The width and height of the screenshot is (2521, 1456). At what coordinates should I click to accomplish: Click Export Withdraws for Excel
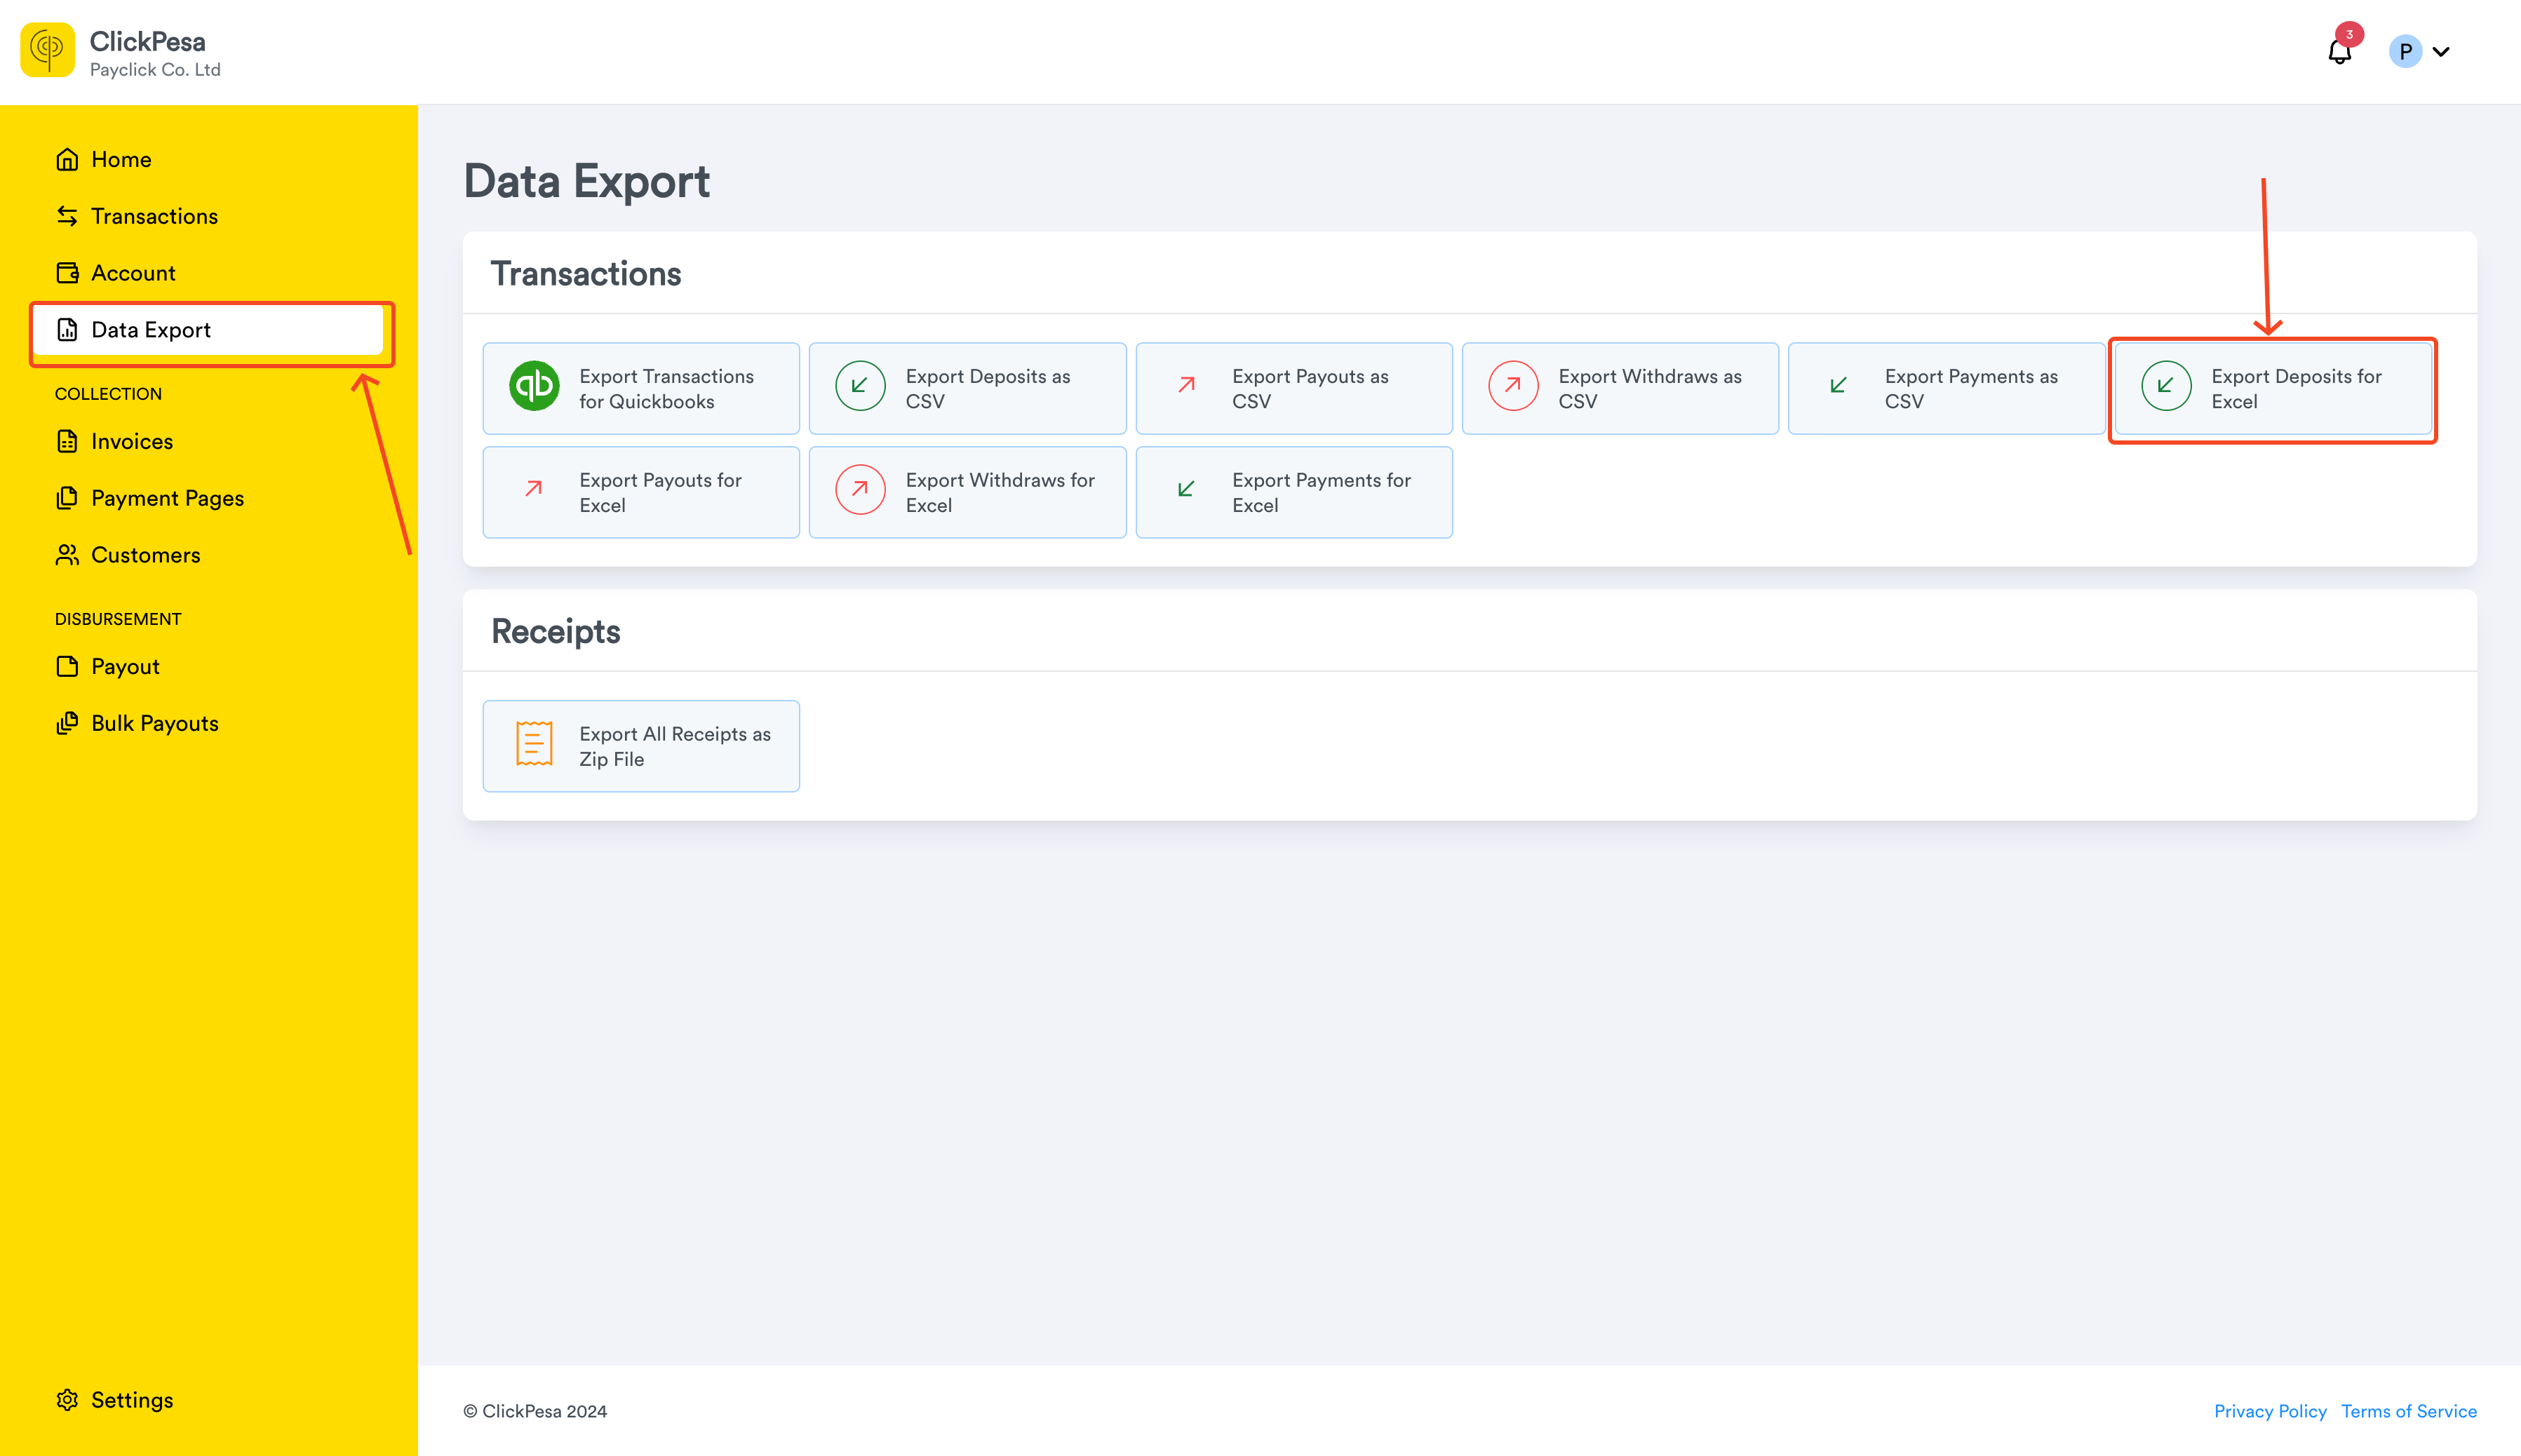coord(967,493)
